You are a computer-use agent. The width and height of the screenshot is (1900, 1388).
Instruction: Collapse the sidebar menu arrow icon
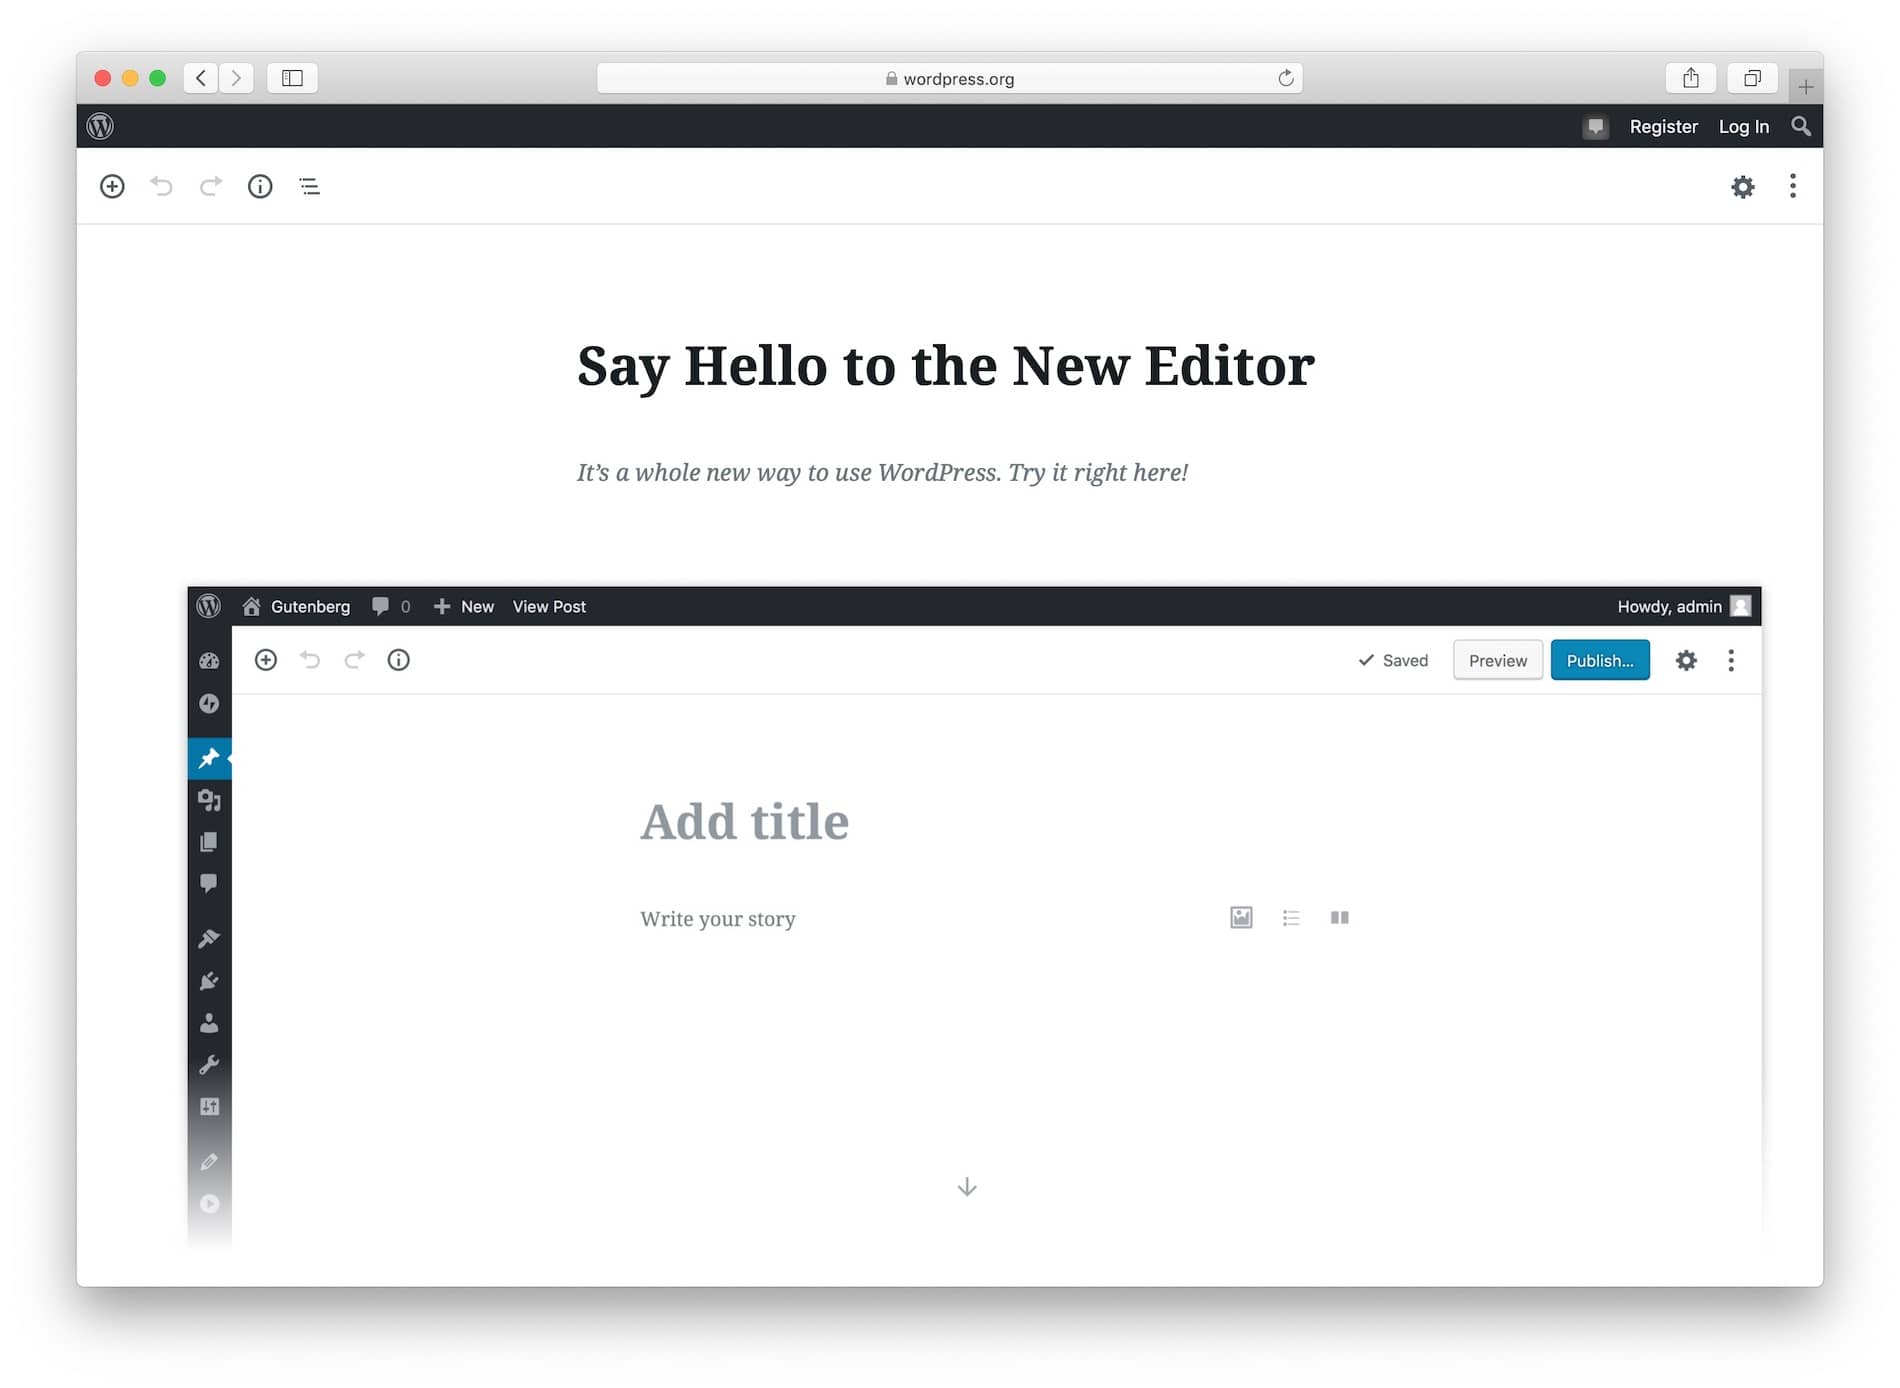209,1204
